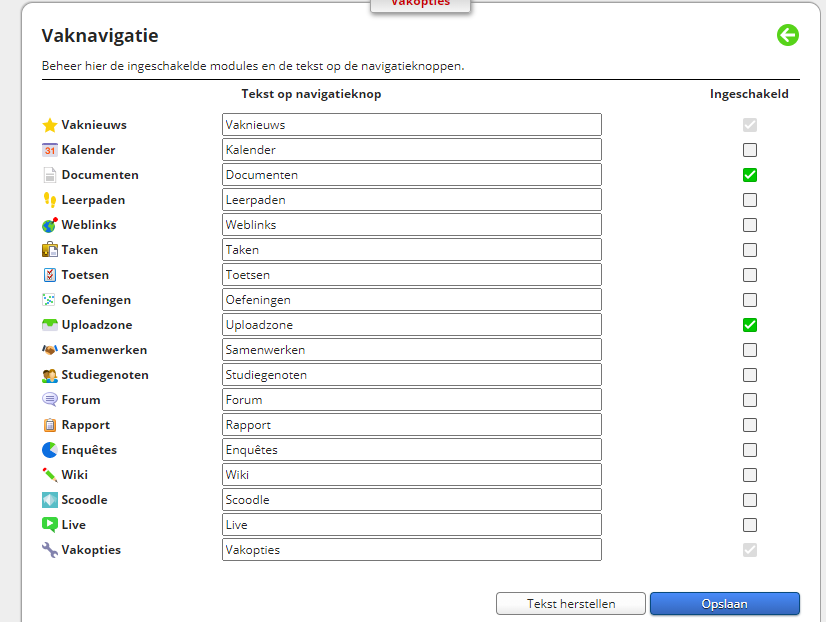This screenshot has width=826, height=622.
Task: Click the green back arrow icon
Action: 788,36
